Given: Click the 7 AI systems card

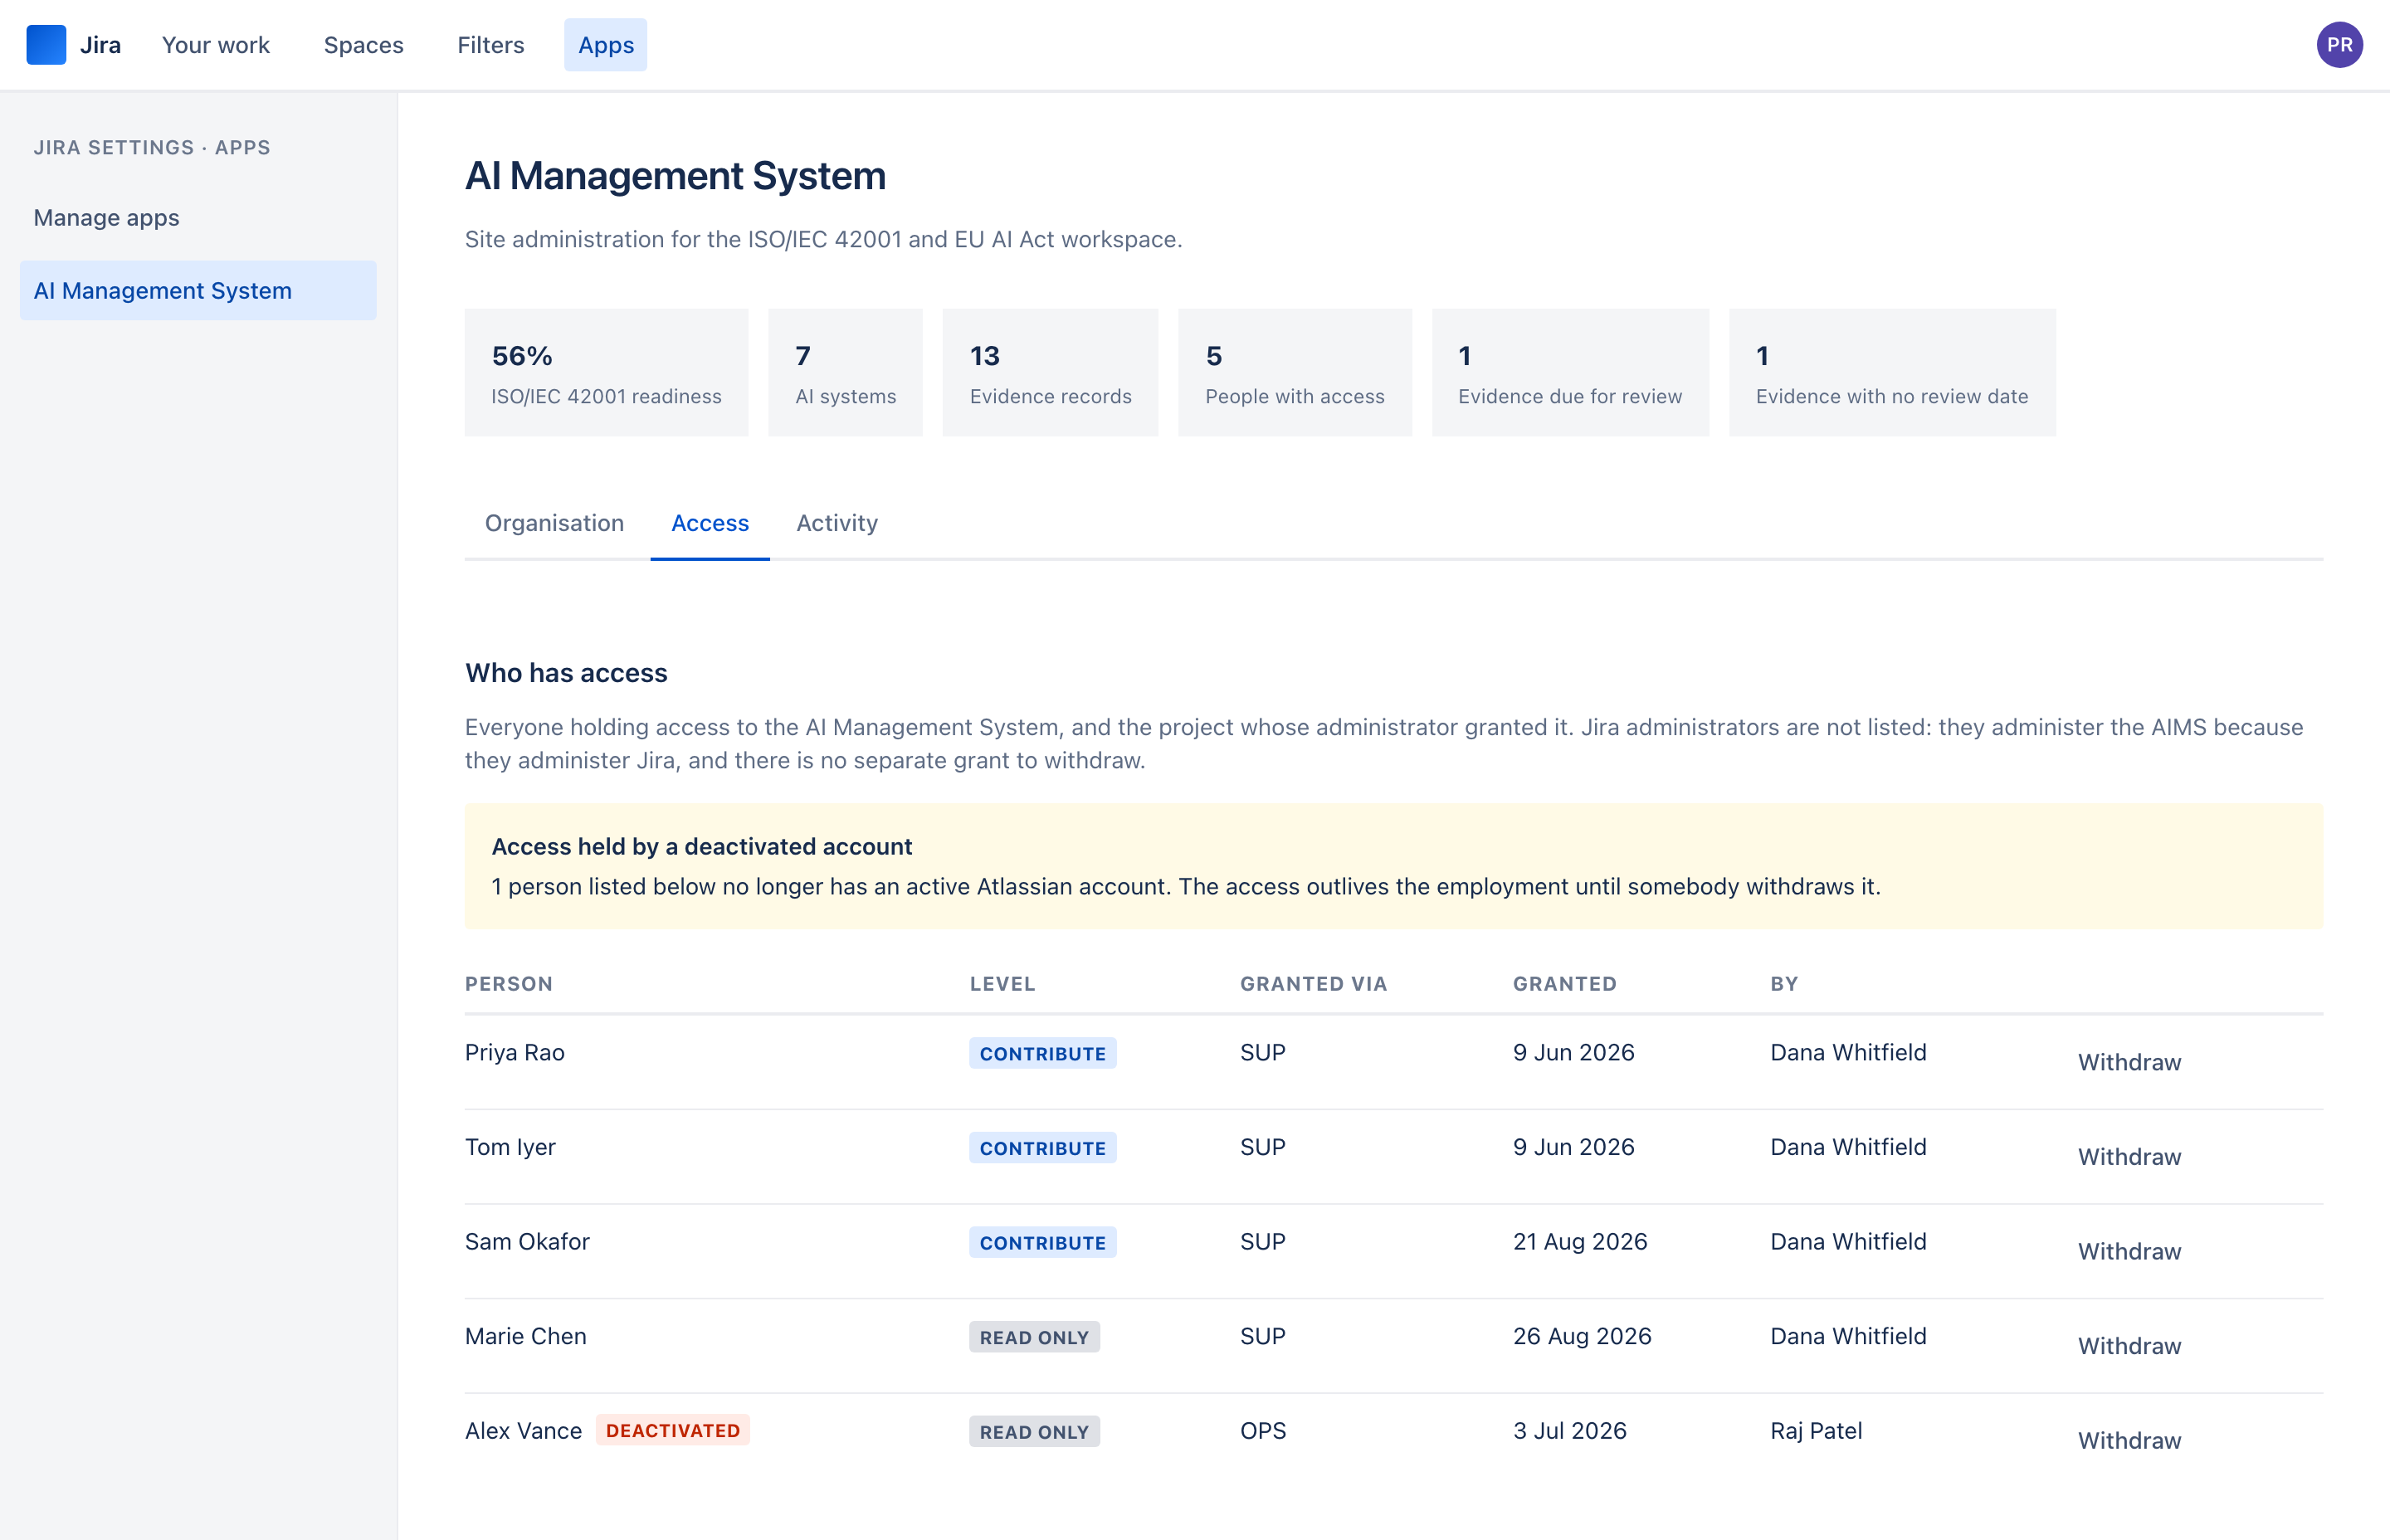Looking at the screenshot, I should (845, 373).
